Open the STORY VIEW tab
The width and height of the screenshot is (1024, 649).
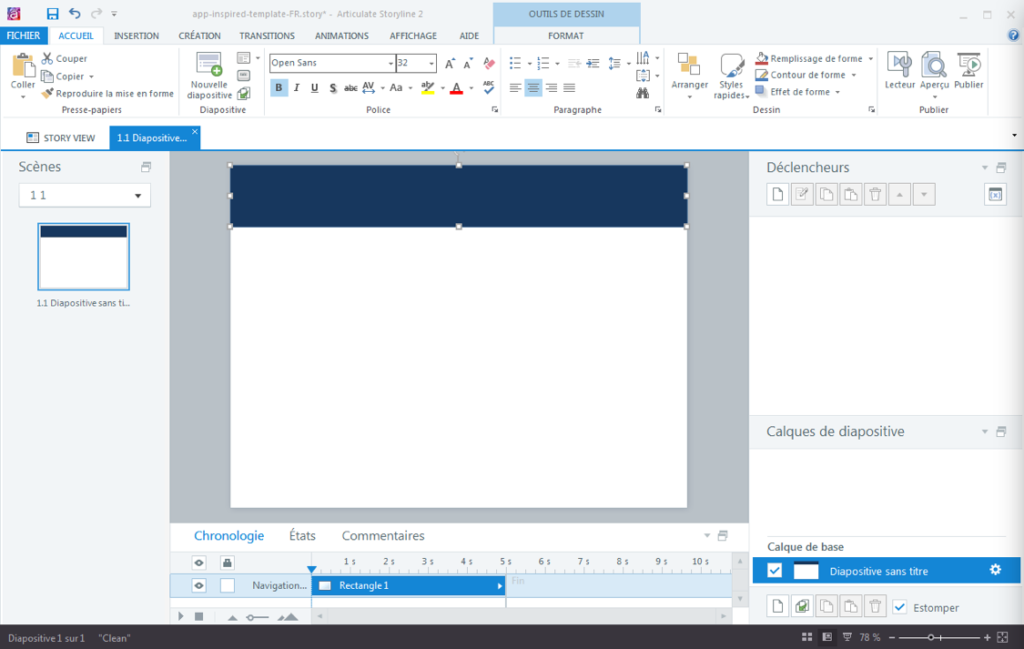tap(62, 137)
